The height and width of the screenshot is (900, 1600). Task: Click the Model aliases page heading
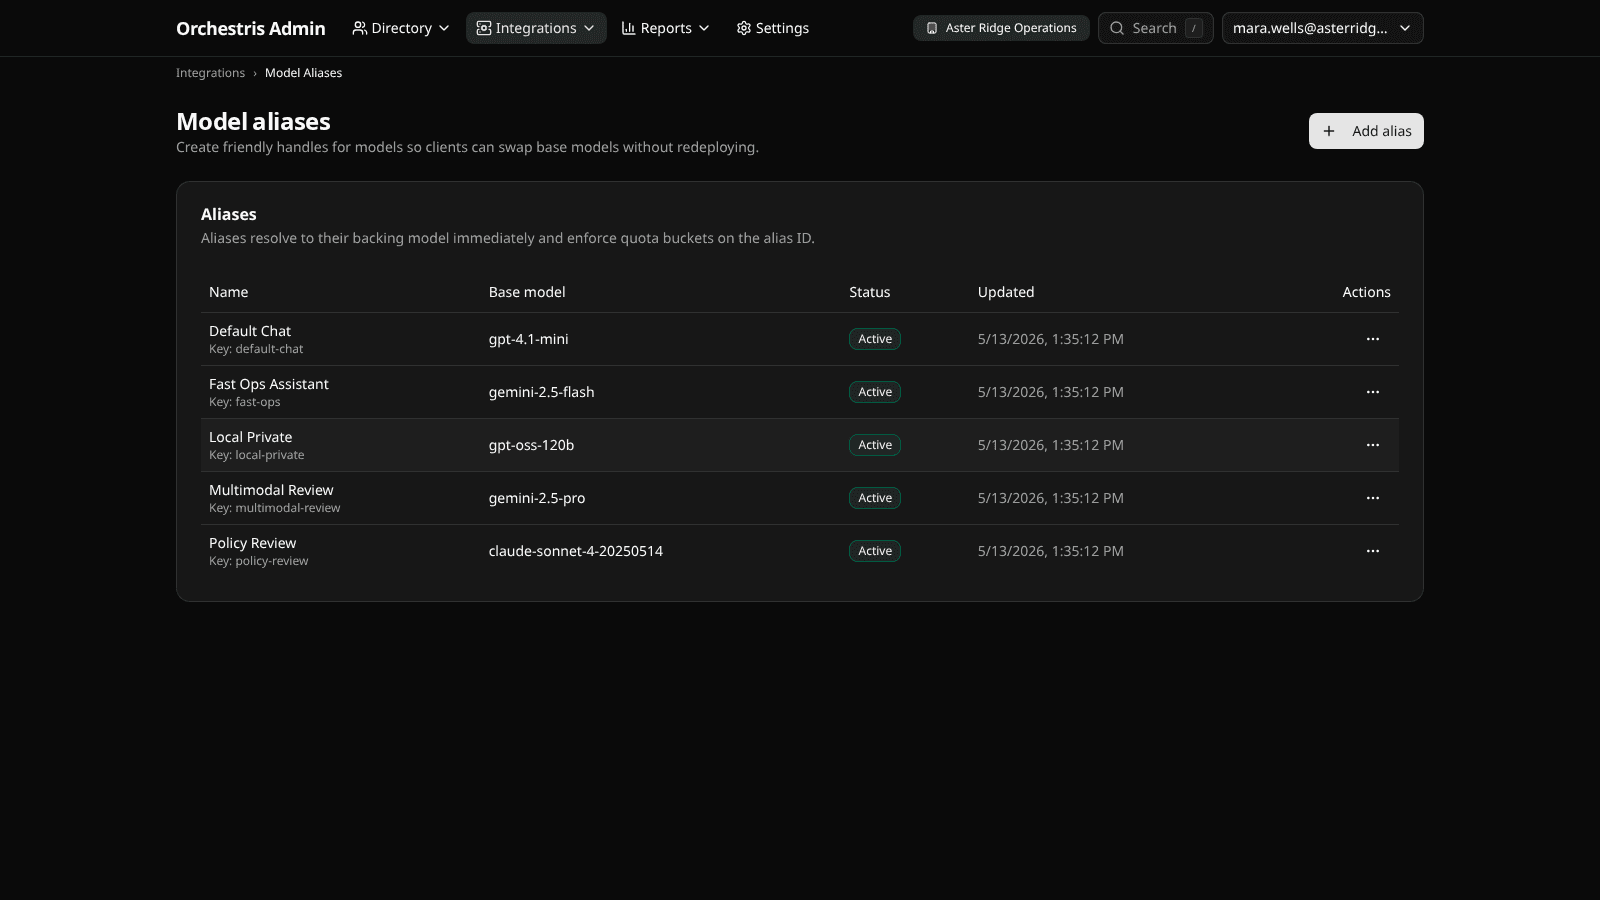253,121
